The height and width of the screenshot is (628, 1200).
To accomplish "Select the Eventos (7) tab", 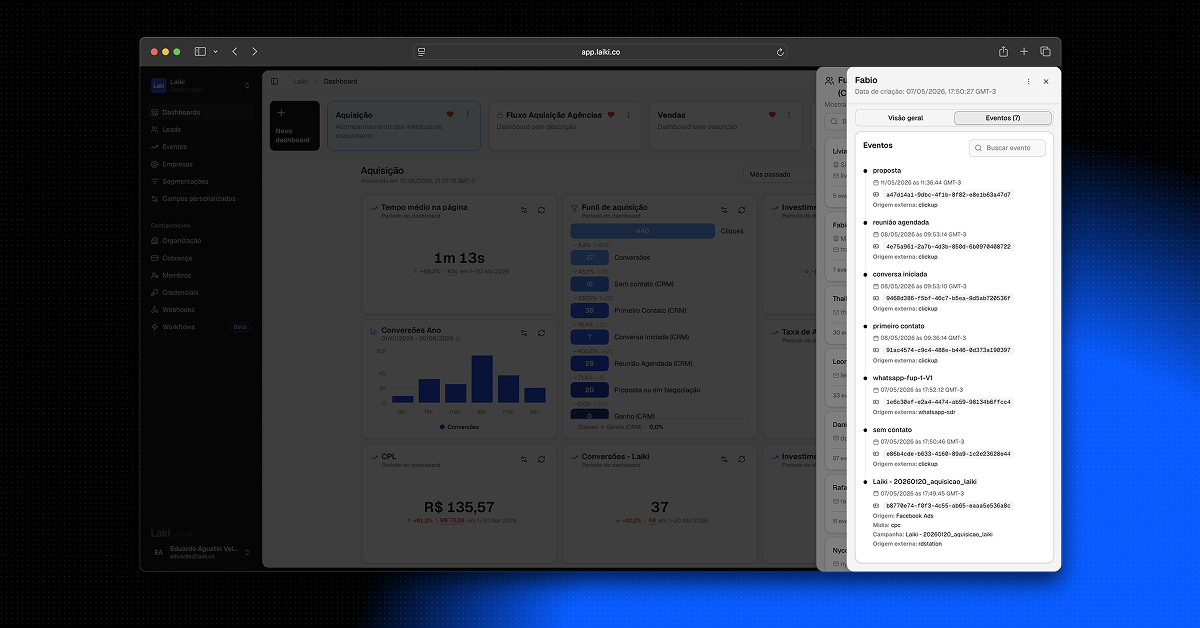I will click(x=1002, y=118).
